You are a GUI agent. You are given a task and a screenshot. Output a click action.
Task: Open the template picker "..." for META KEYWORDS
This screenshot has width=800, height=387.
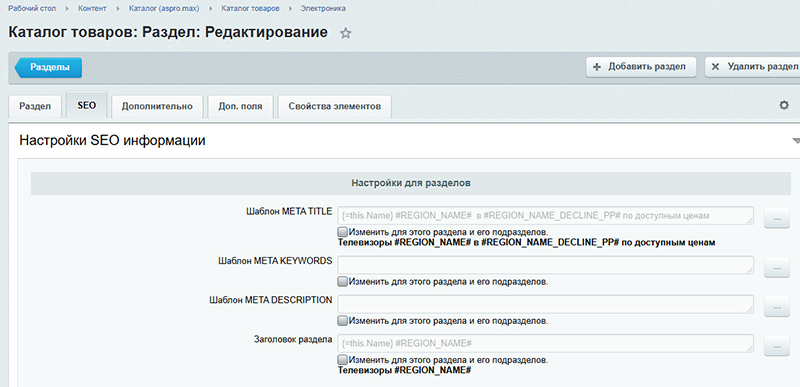click(x=777, y=268)
